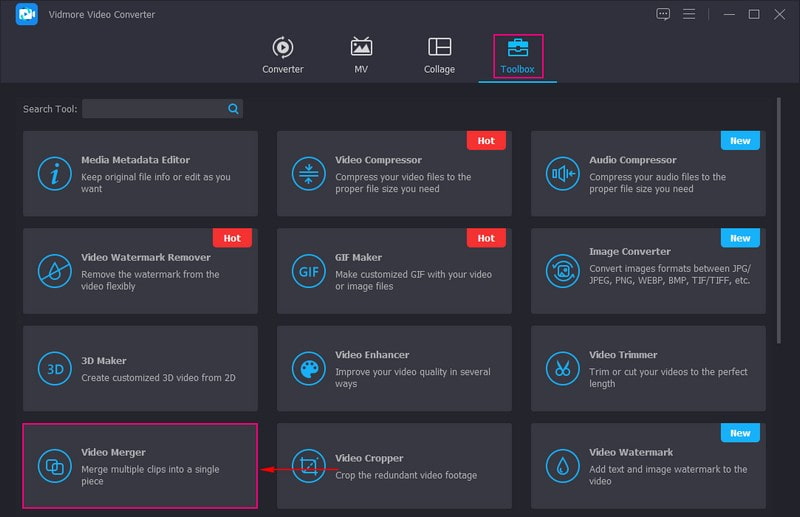
Task: Click the 3D Maker icon
Action: coord(54,368)
